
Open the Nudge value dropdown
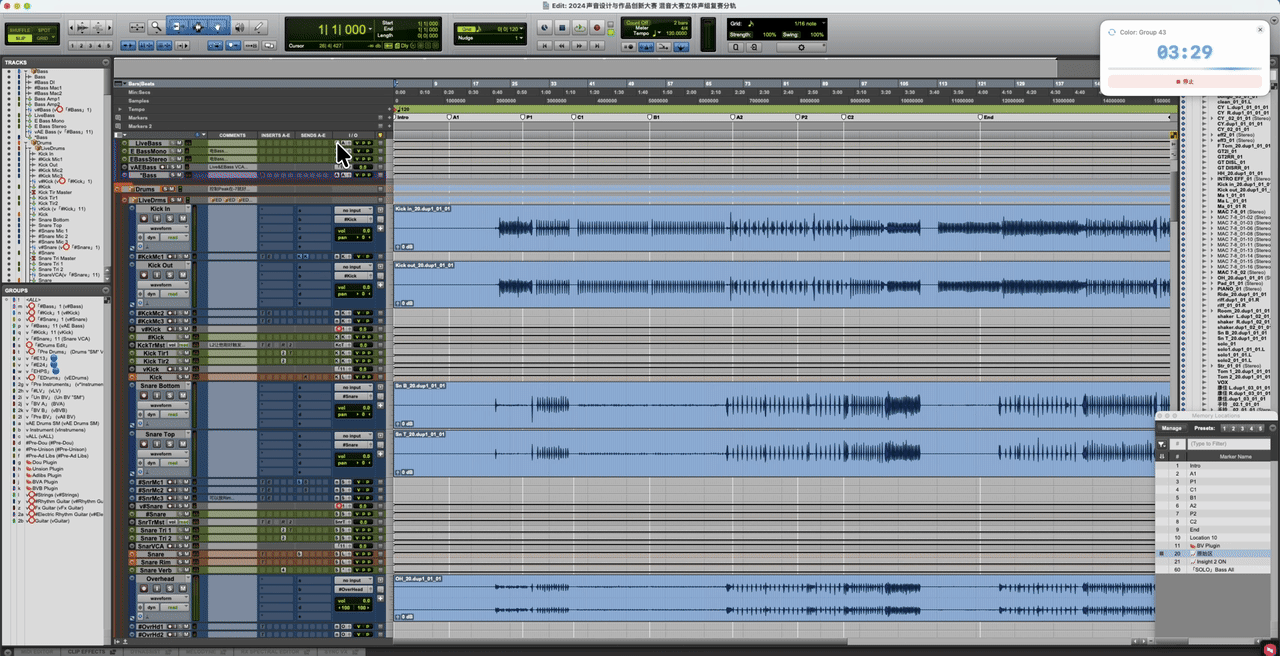519,38
